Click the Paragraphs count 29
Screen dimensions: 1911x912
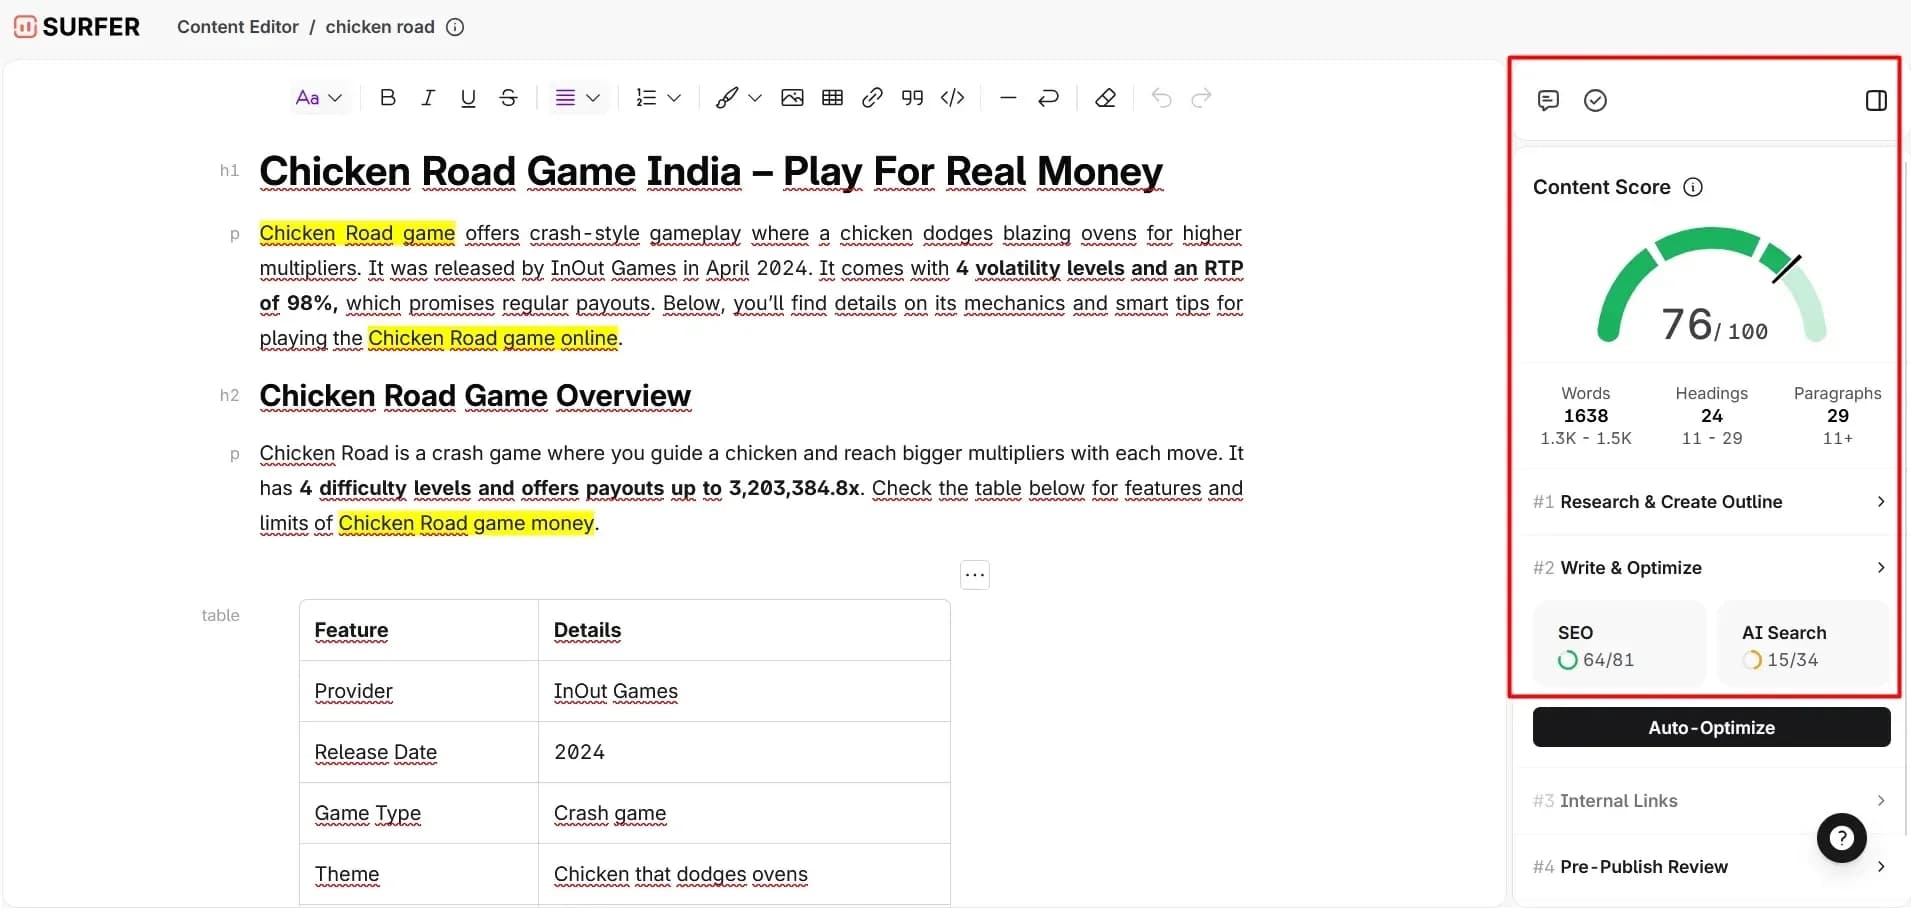(1838, 416)
